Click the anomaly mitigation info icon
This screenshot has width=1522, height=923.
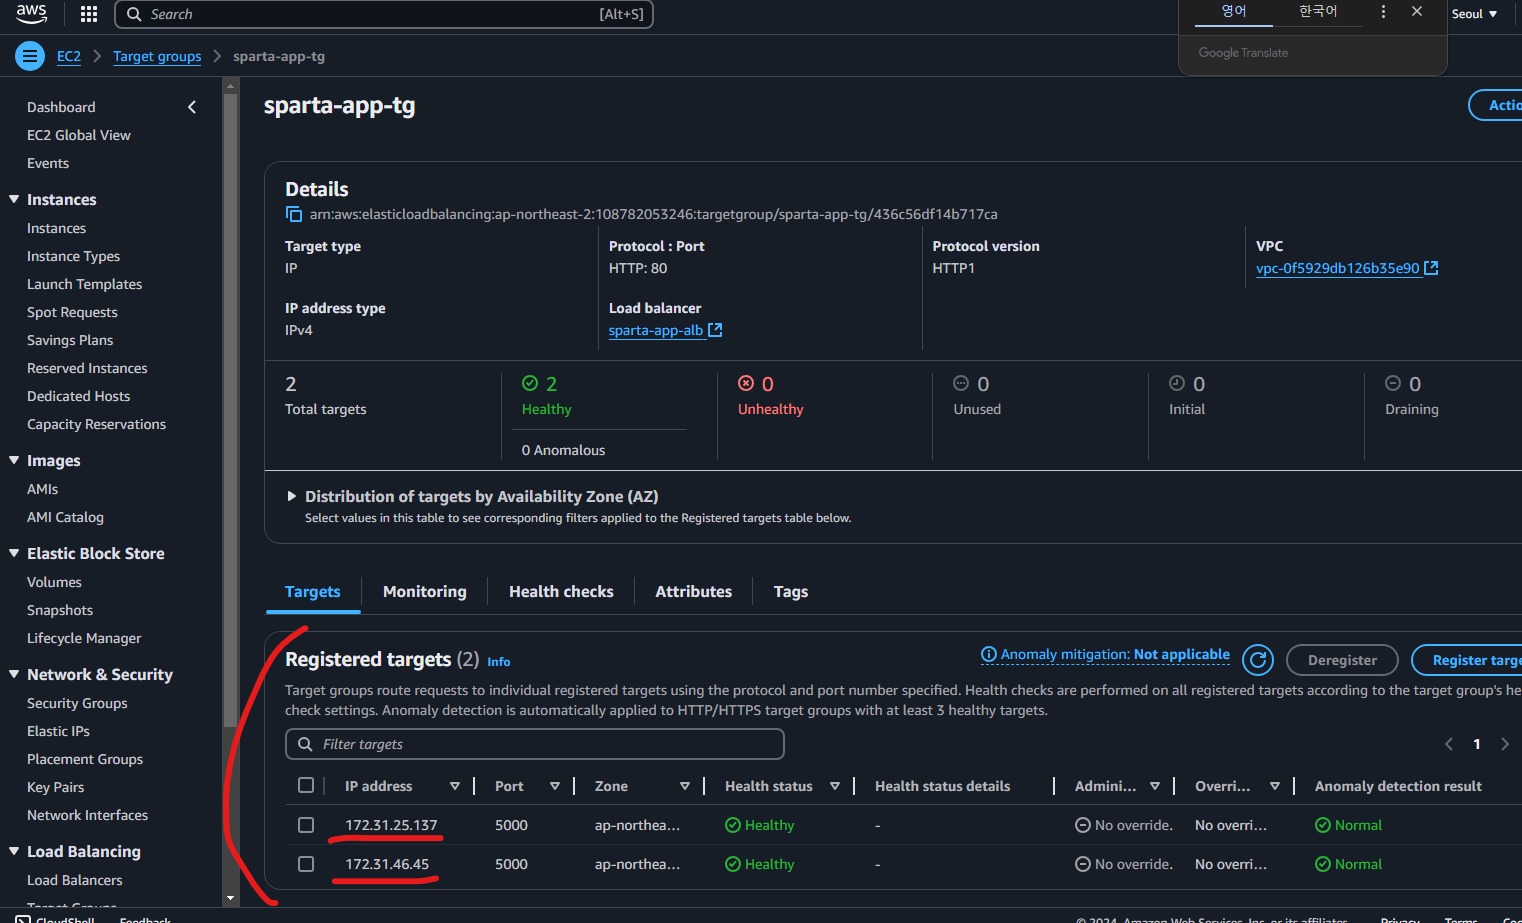pos(989,654)
